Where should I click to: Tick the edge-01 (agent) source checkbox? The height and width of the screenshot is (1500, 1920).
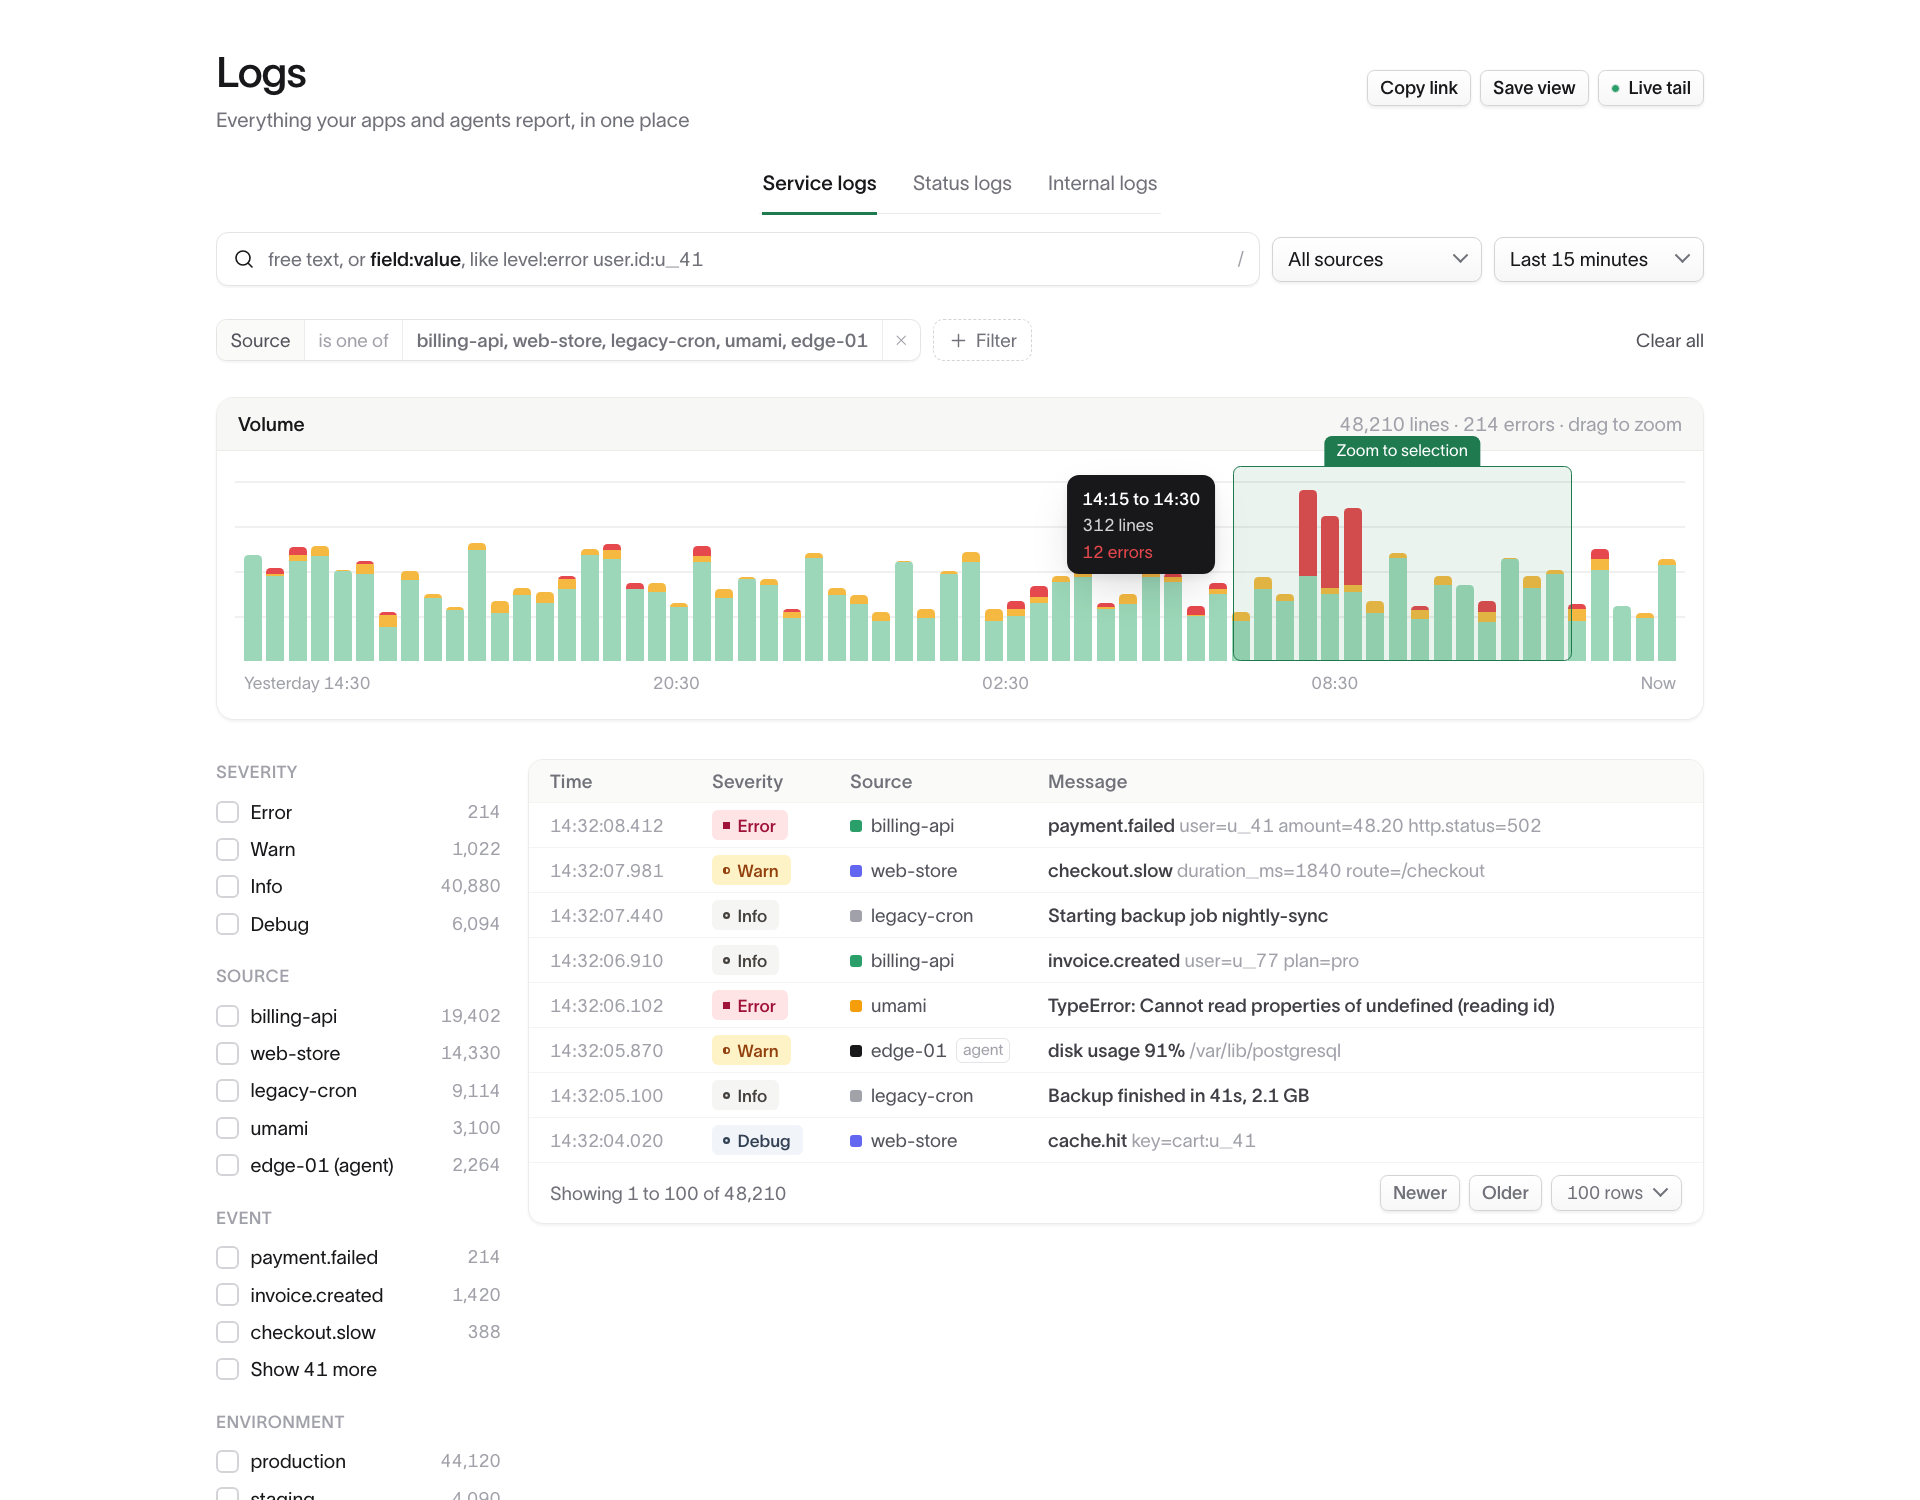click(228, 1165)
